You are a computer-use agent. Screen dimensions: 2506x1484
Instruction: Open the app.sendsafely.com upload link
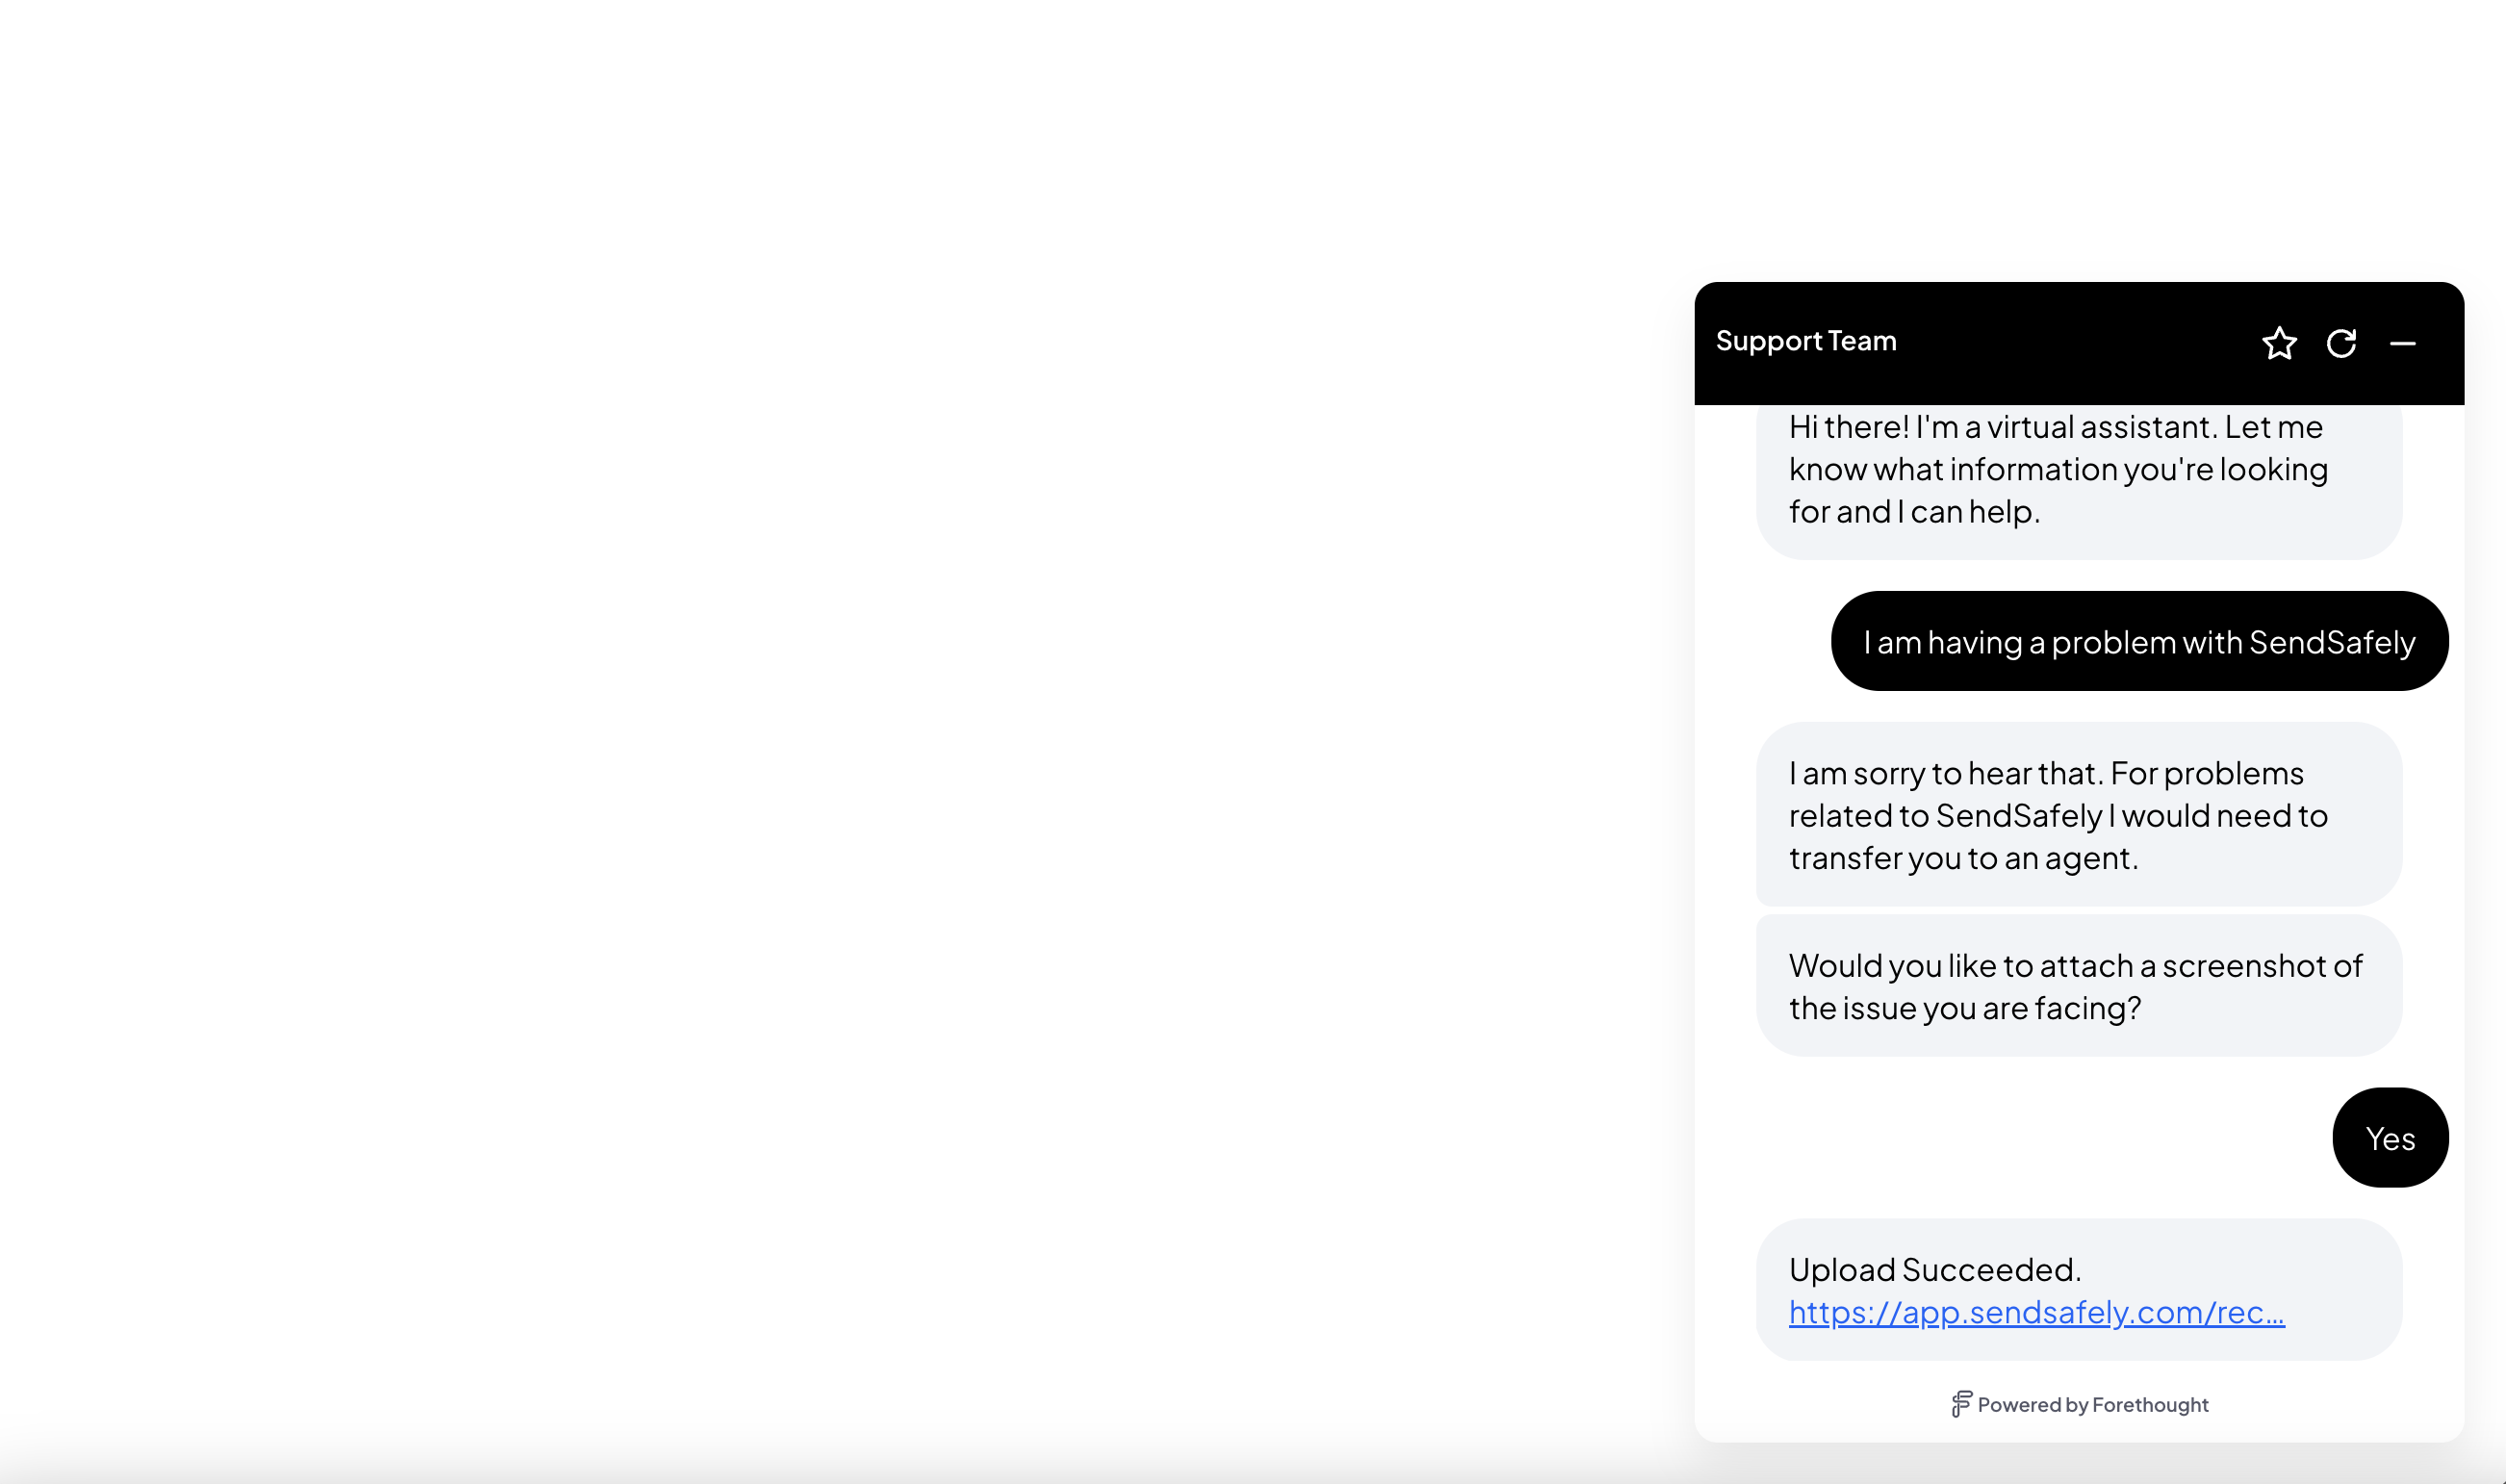click(2036, 1312)
